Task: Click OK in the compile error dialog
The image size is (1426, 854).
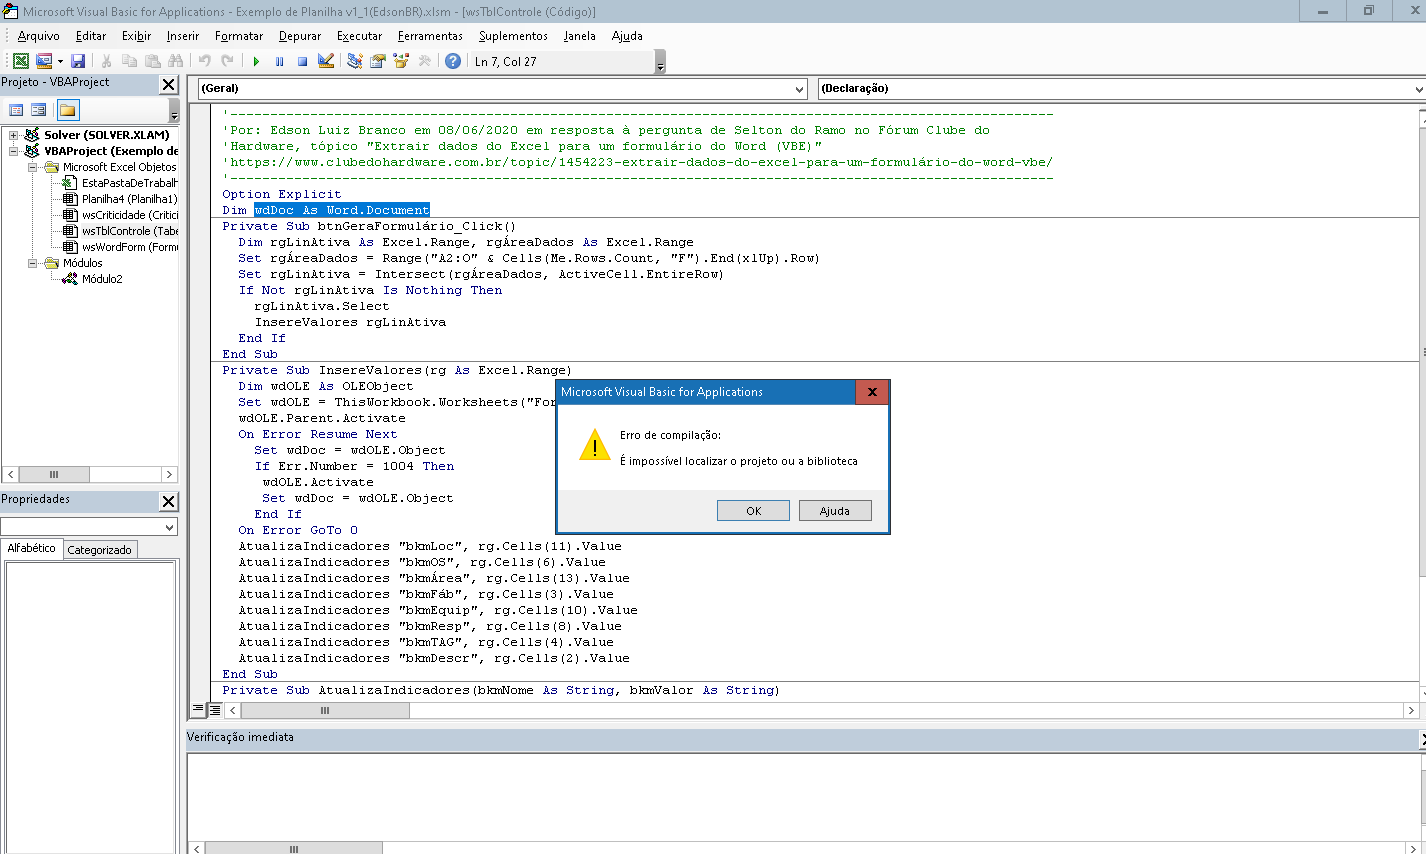Action: tap(754, 511)
